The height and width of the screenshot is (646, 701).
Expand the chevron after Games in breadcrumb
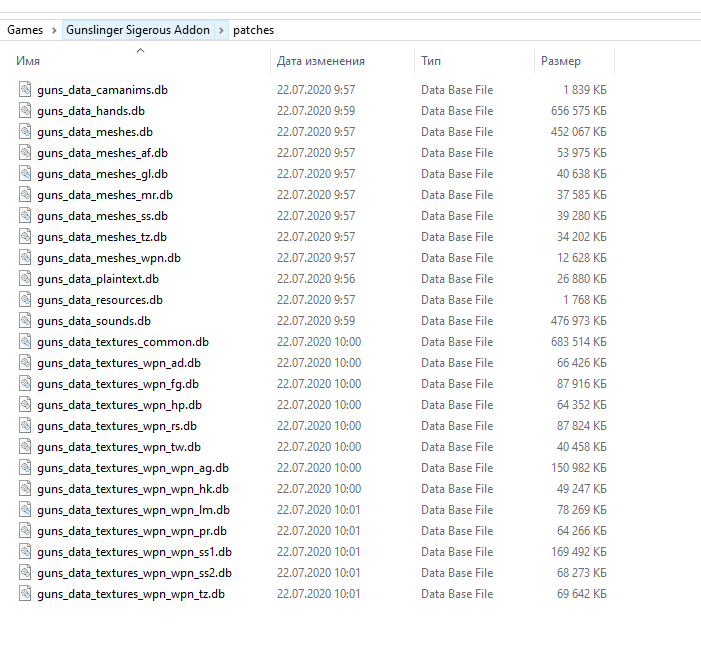click(53, 30)
